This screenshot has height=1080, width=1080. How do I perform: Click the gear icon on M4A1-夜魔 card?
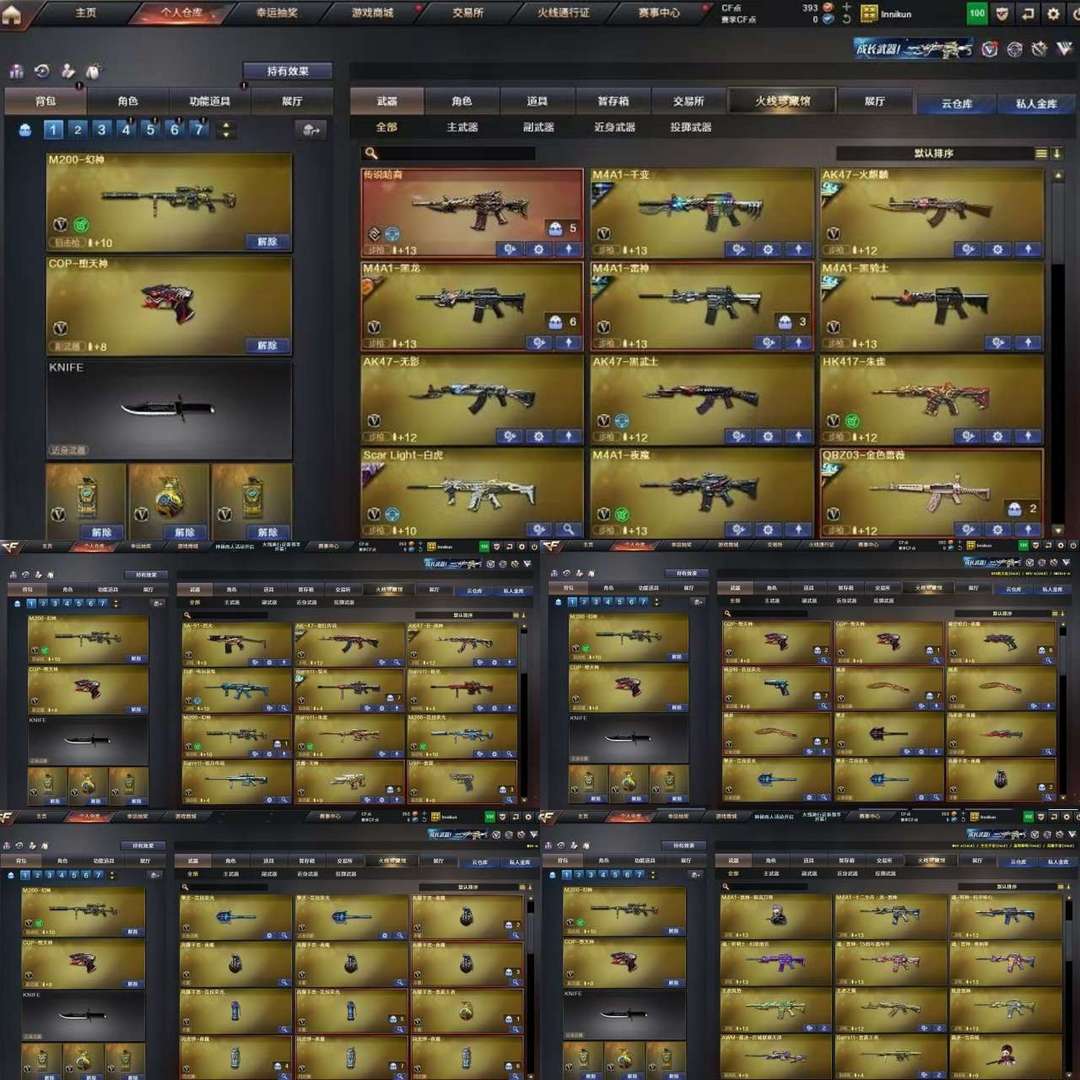click(768, 530)
